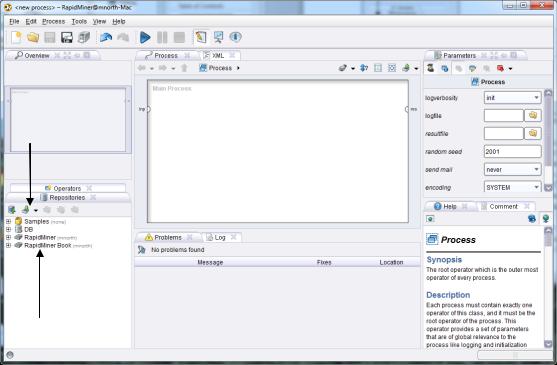This screenshot has height=365, width=557.
Task: Select the Process tab above the canvas
Action: point(166,56)
